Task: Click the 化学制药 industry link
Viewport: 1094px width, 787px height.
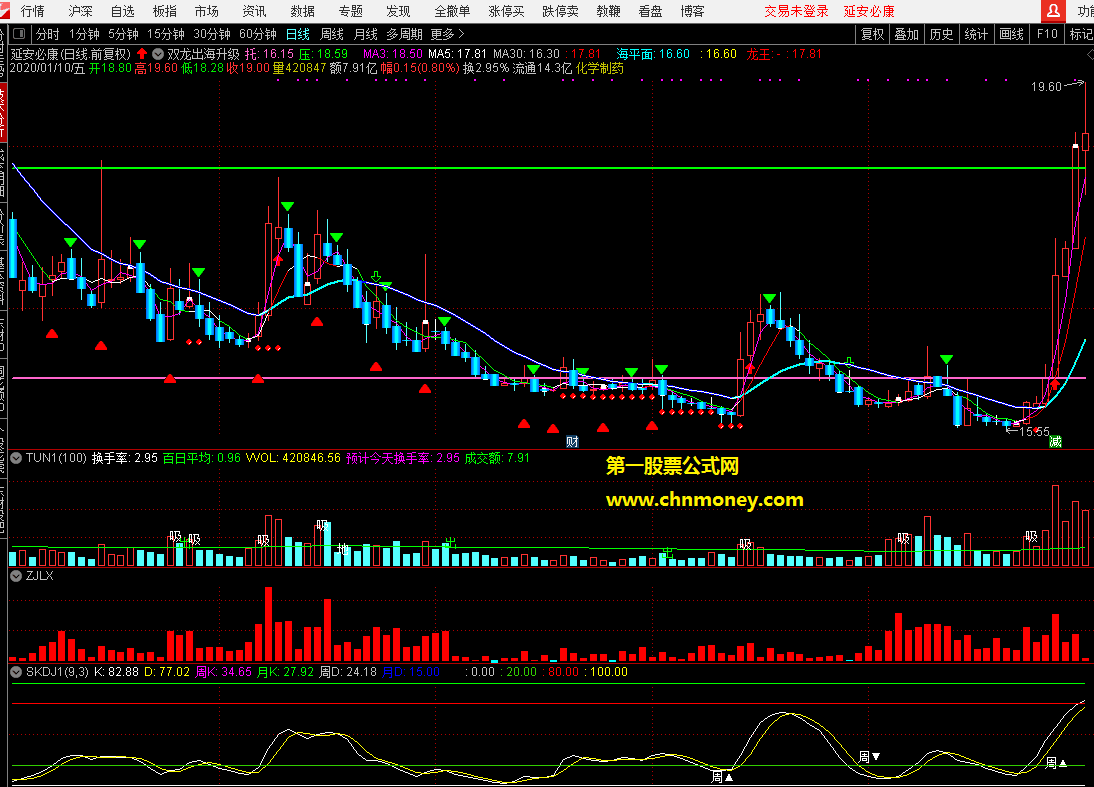Action: [x=600, y=68]
